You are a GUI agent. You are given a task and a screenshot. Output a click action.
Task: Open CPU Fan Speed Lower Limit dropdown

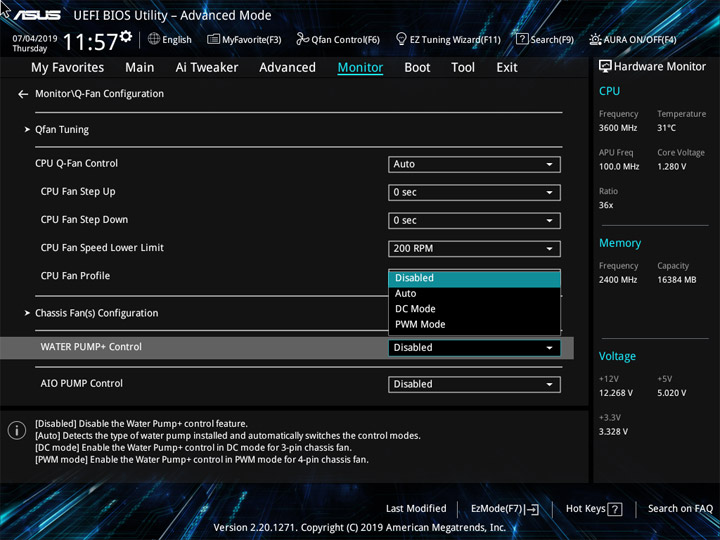[x=474, y=249]
